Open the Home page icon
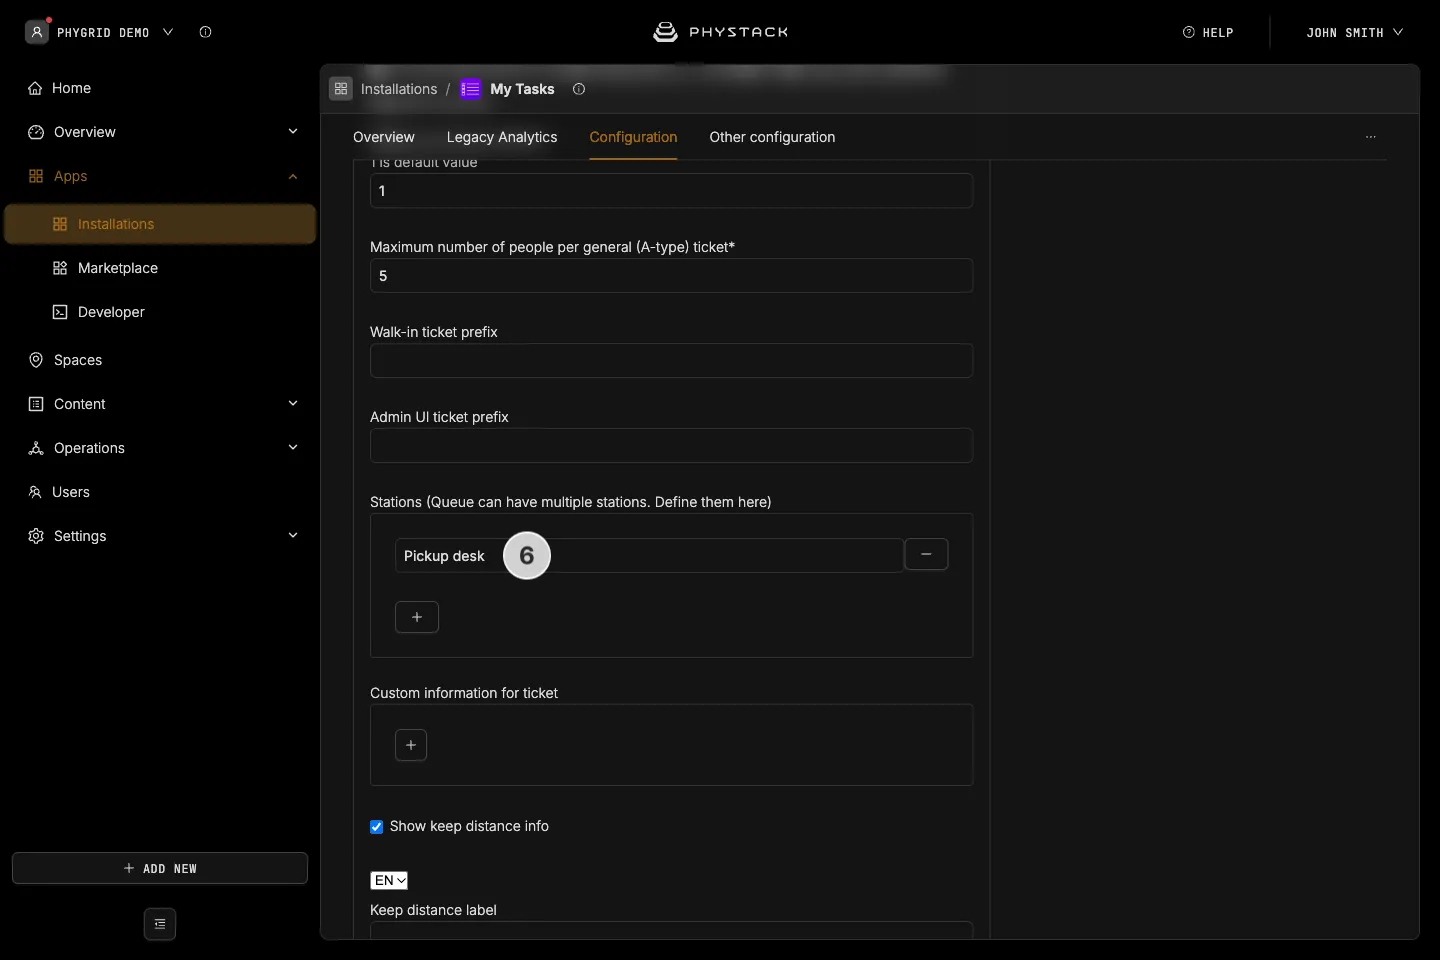Image resolution: width=1440 pixels, height=960 pixels. (x=35, y=88)
